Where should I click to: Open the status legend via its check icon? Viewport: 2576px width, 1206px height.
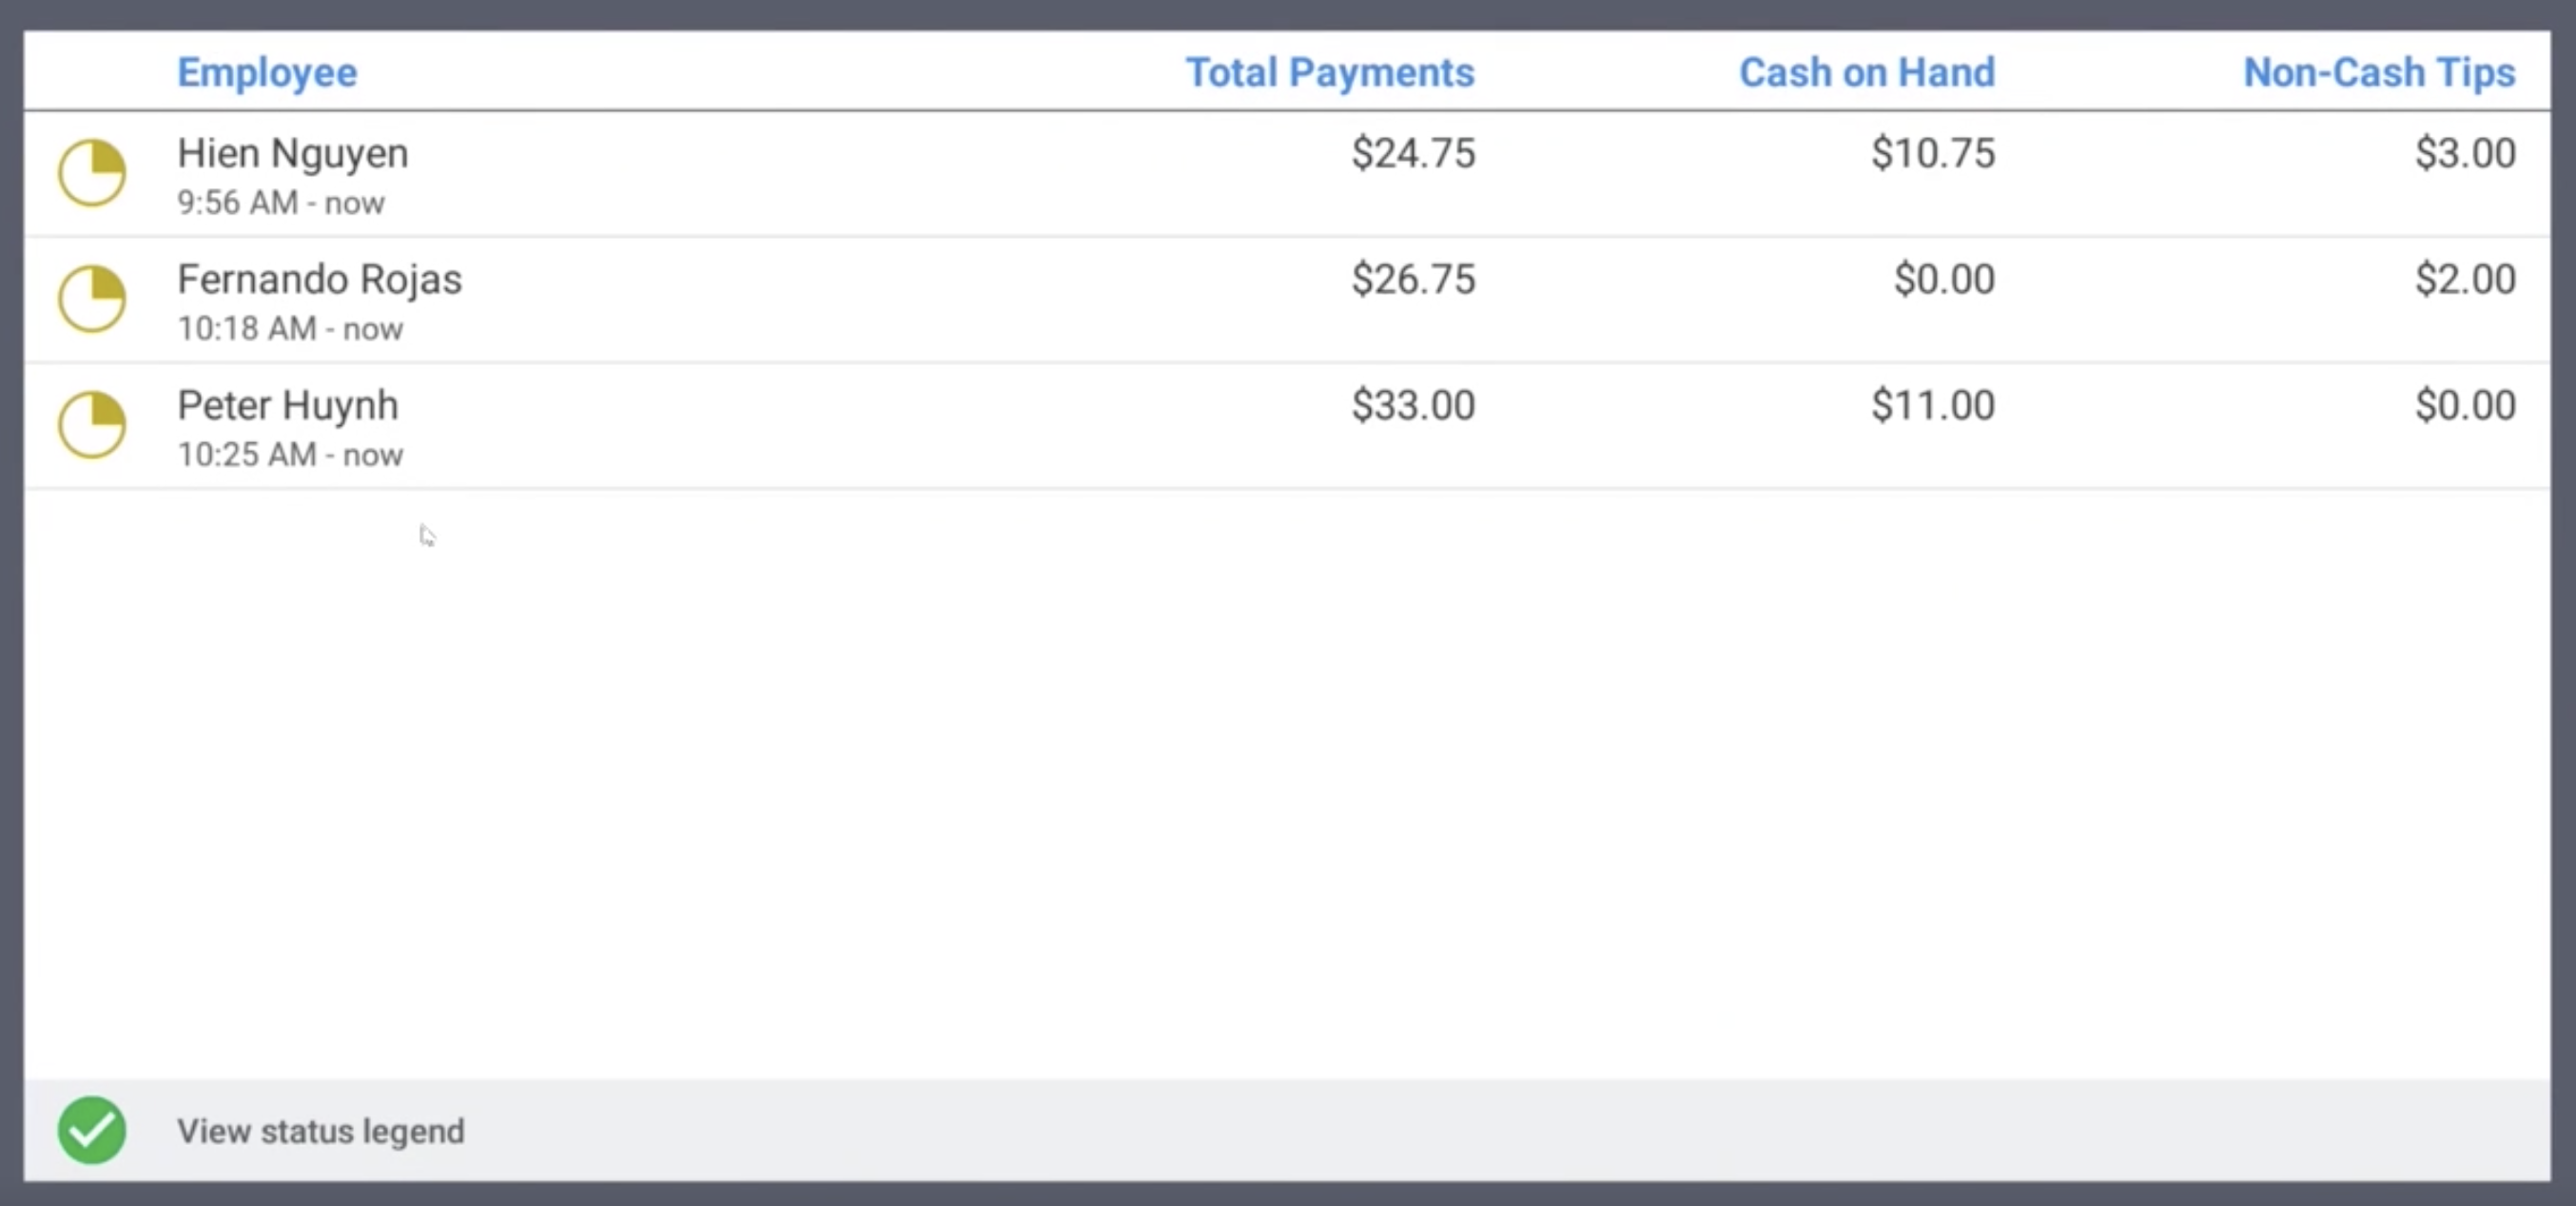[x=91, y=1130]
